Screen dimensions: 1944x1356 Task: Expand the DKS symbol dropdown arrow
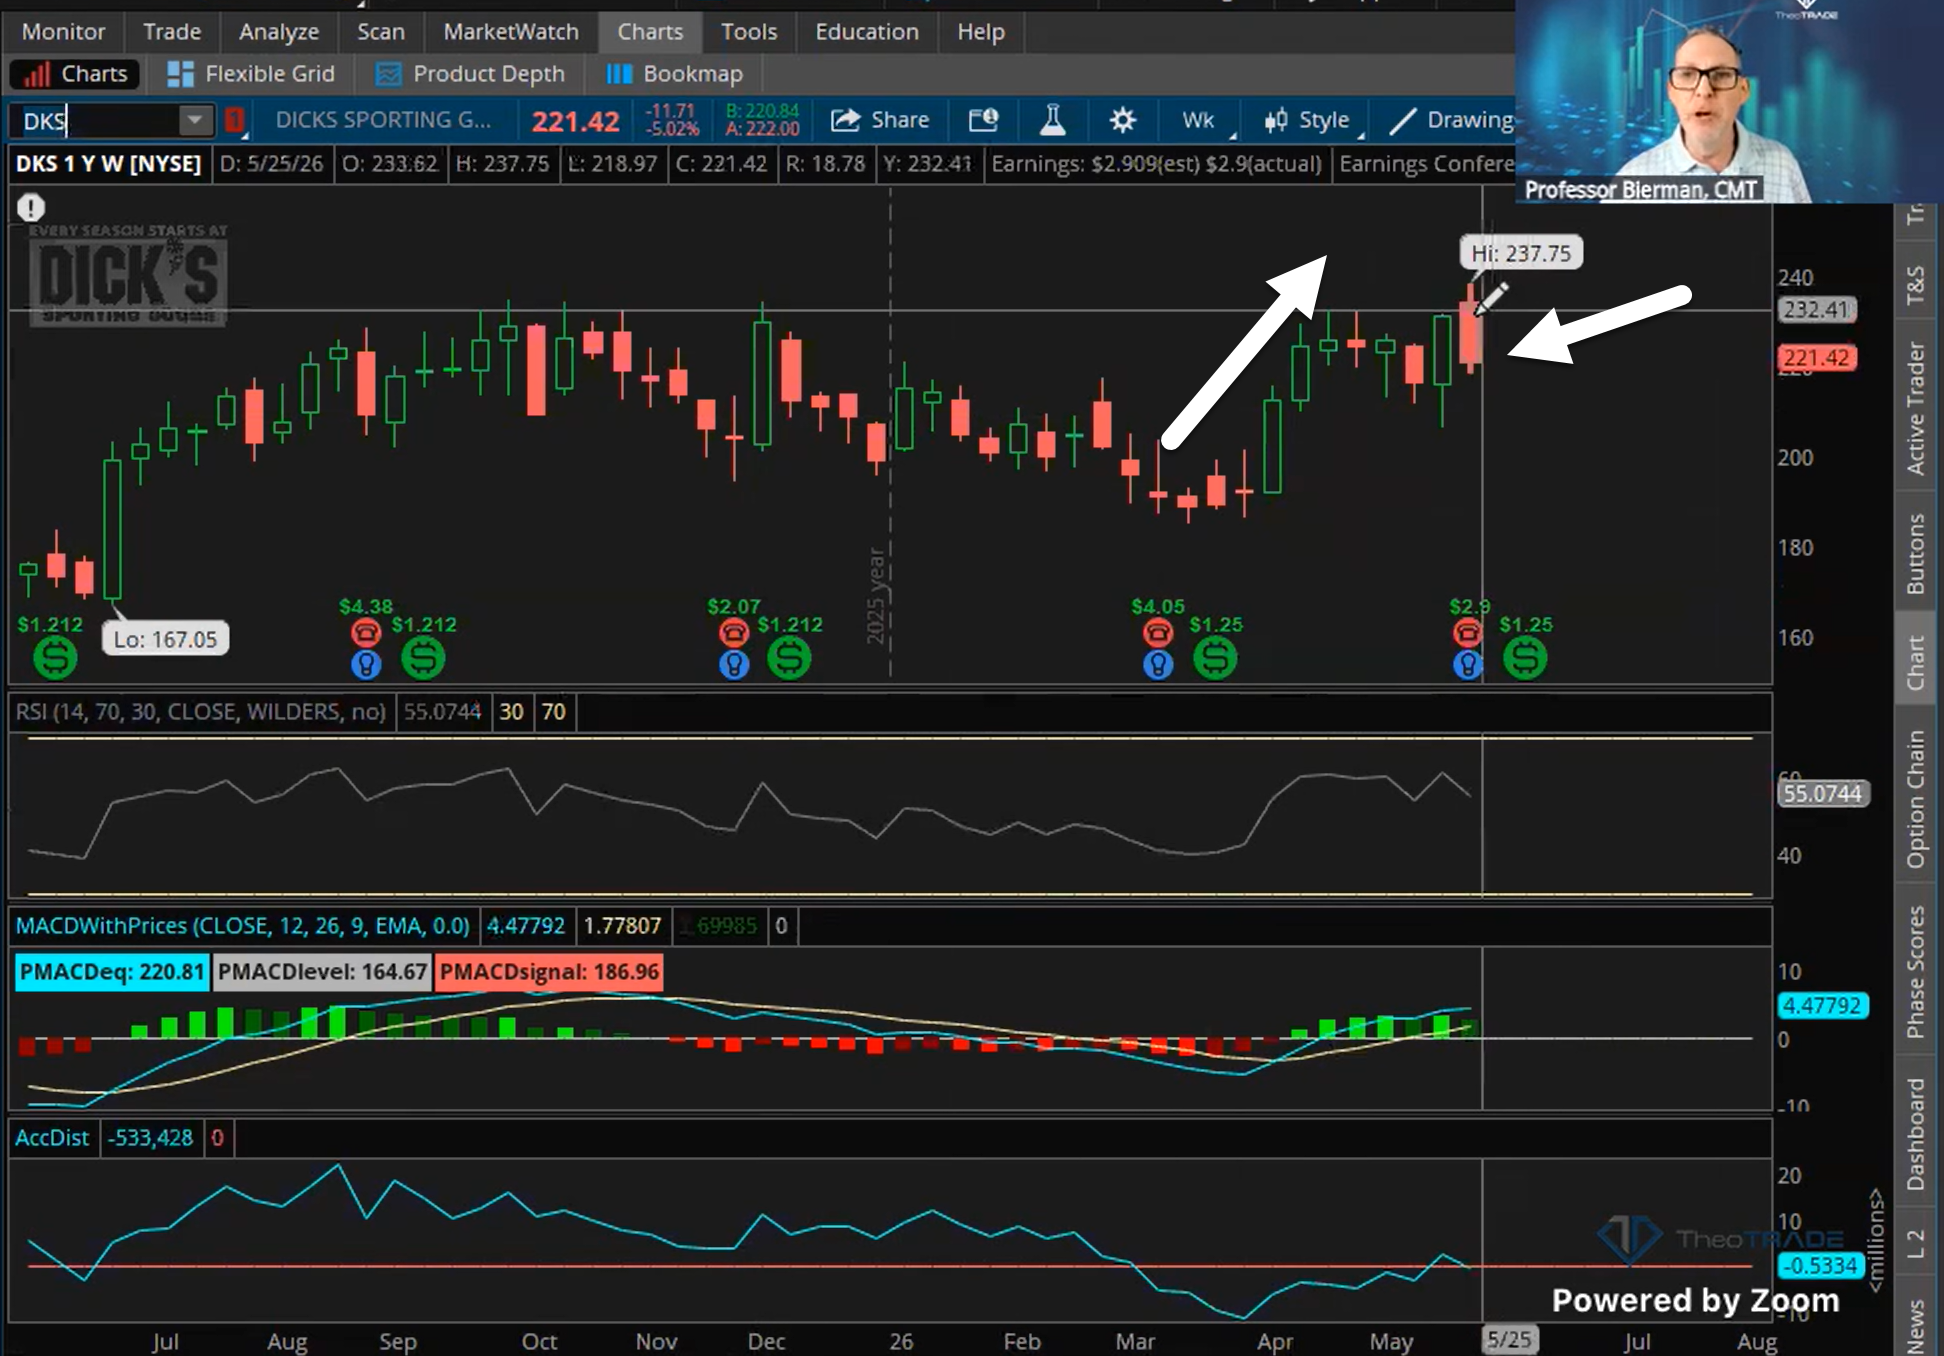point(195,121)
